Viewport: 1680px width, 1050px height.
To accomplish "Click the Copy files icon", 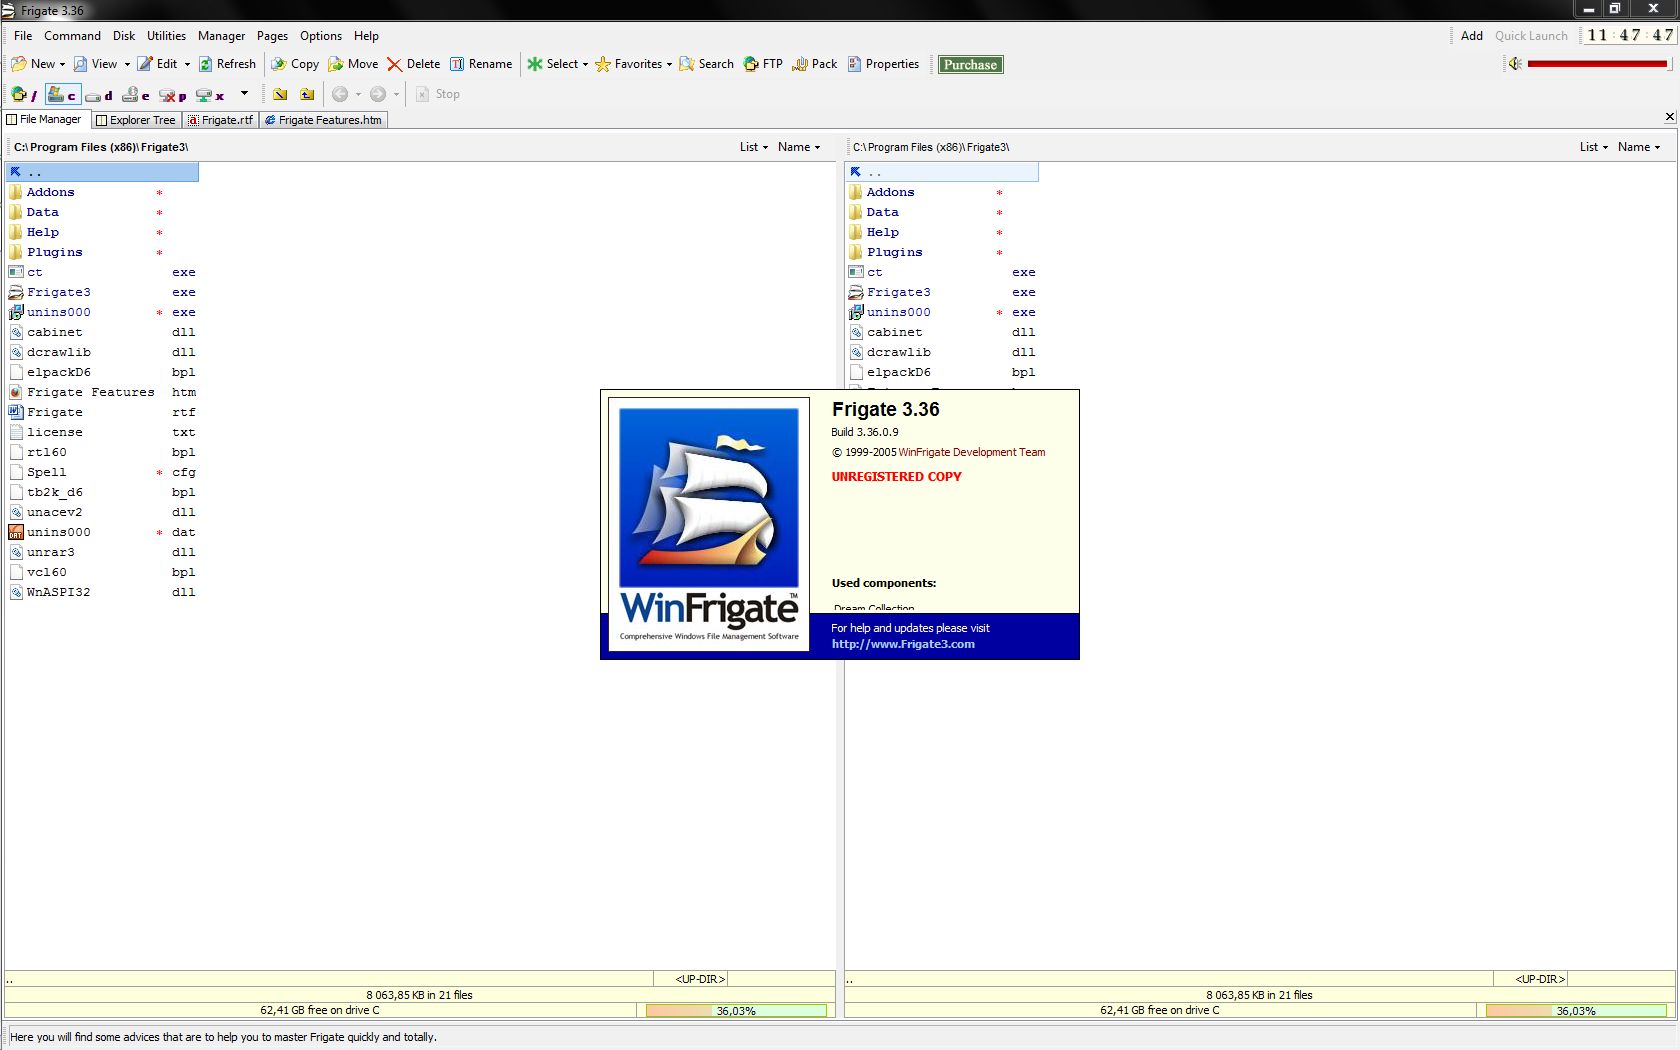I will (x=279, y=64).
